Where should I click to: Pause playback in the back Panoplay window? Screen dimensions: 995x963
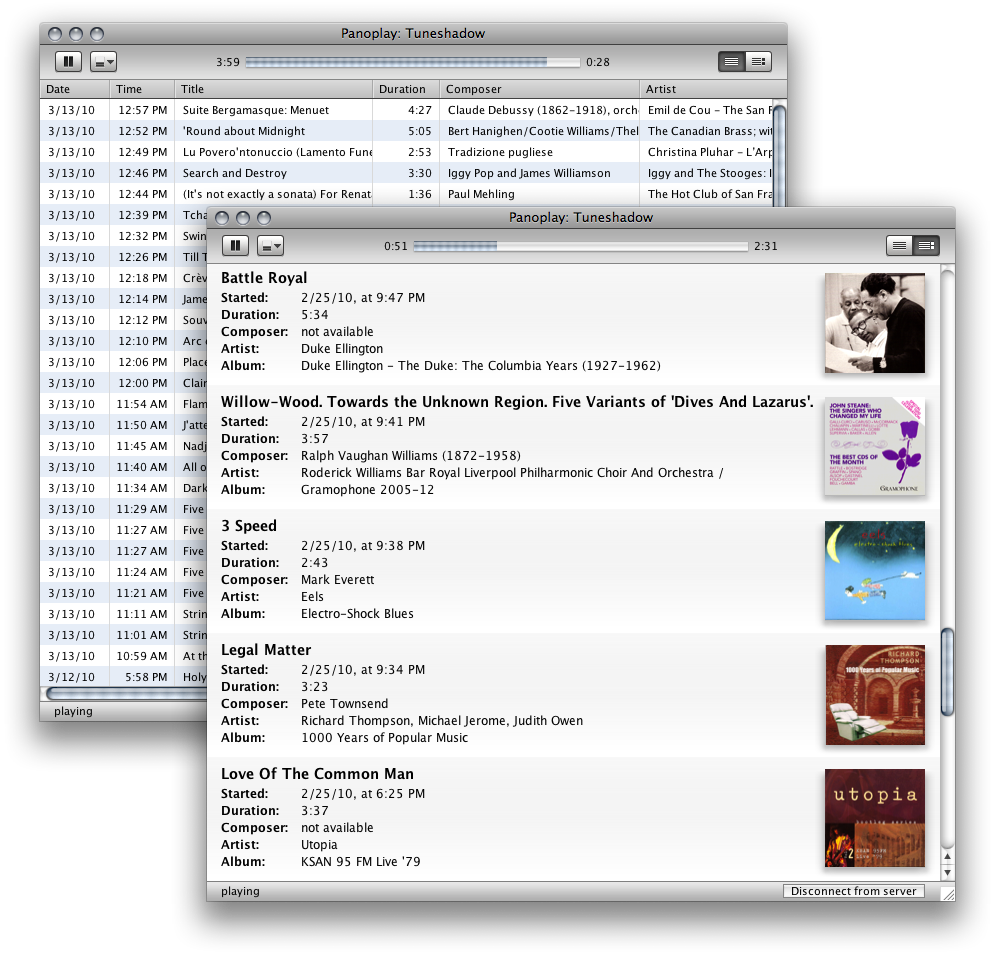coord(67,62)
